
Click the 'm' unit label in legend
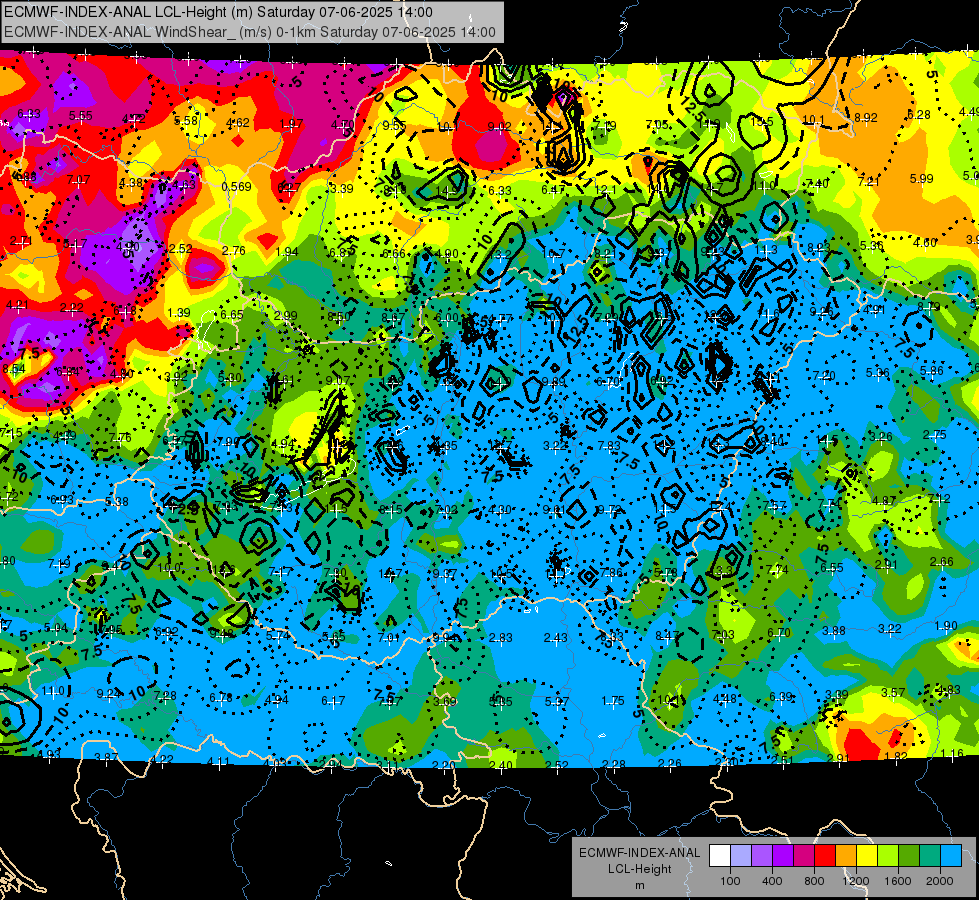tap(639, 886)
